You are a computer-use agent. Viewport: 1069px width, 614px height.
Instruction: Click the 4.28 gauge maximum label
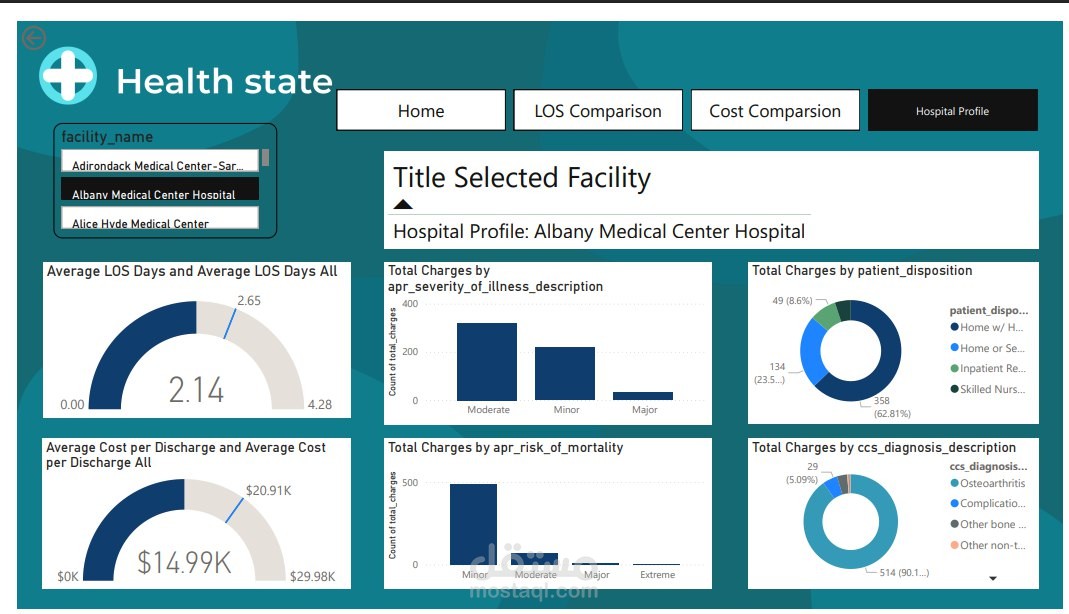click(320, 405)
